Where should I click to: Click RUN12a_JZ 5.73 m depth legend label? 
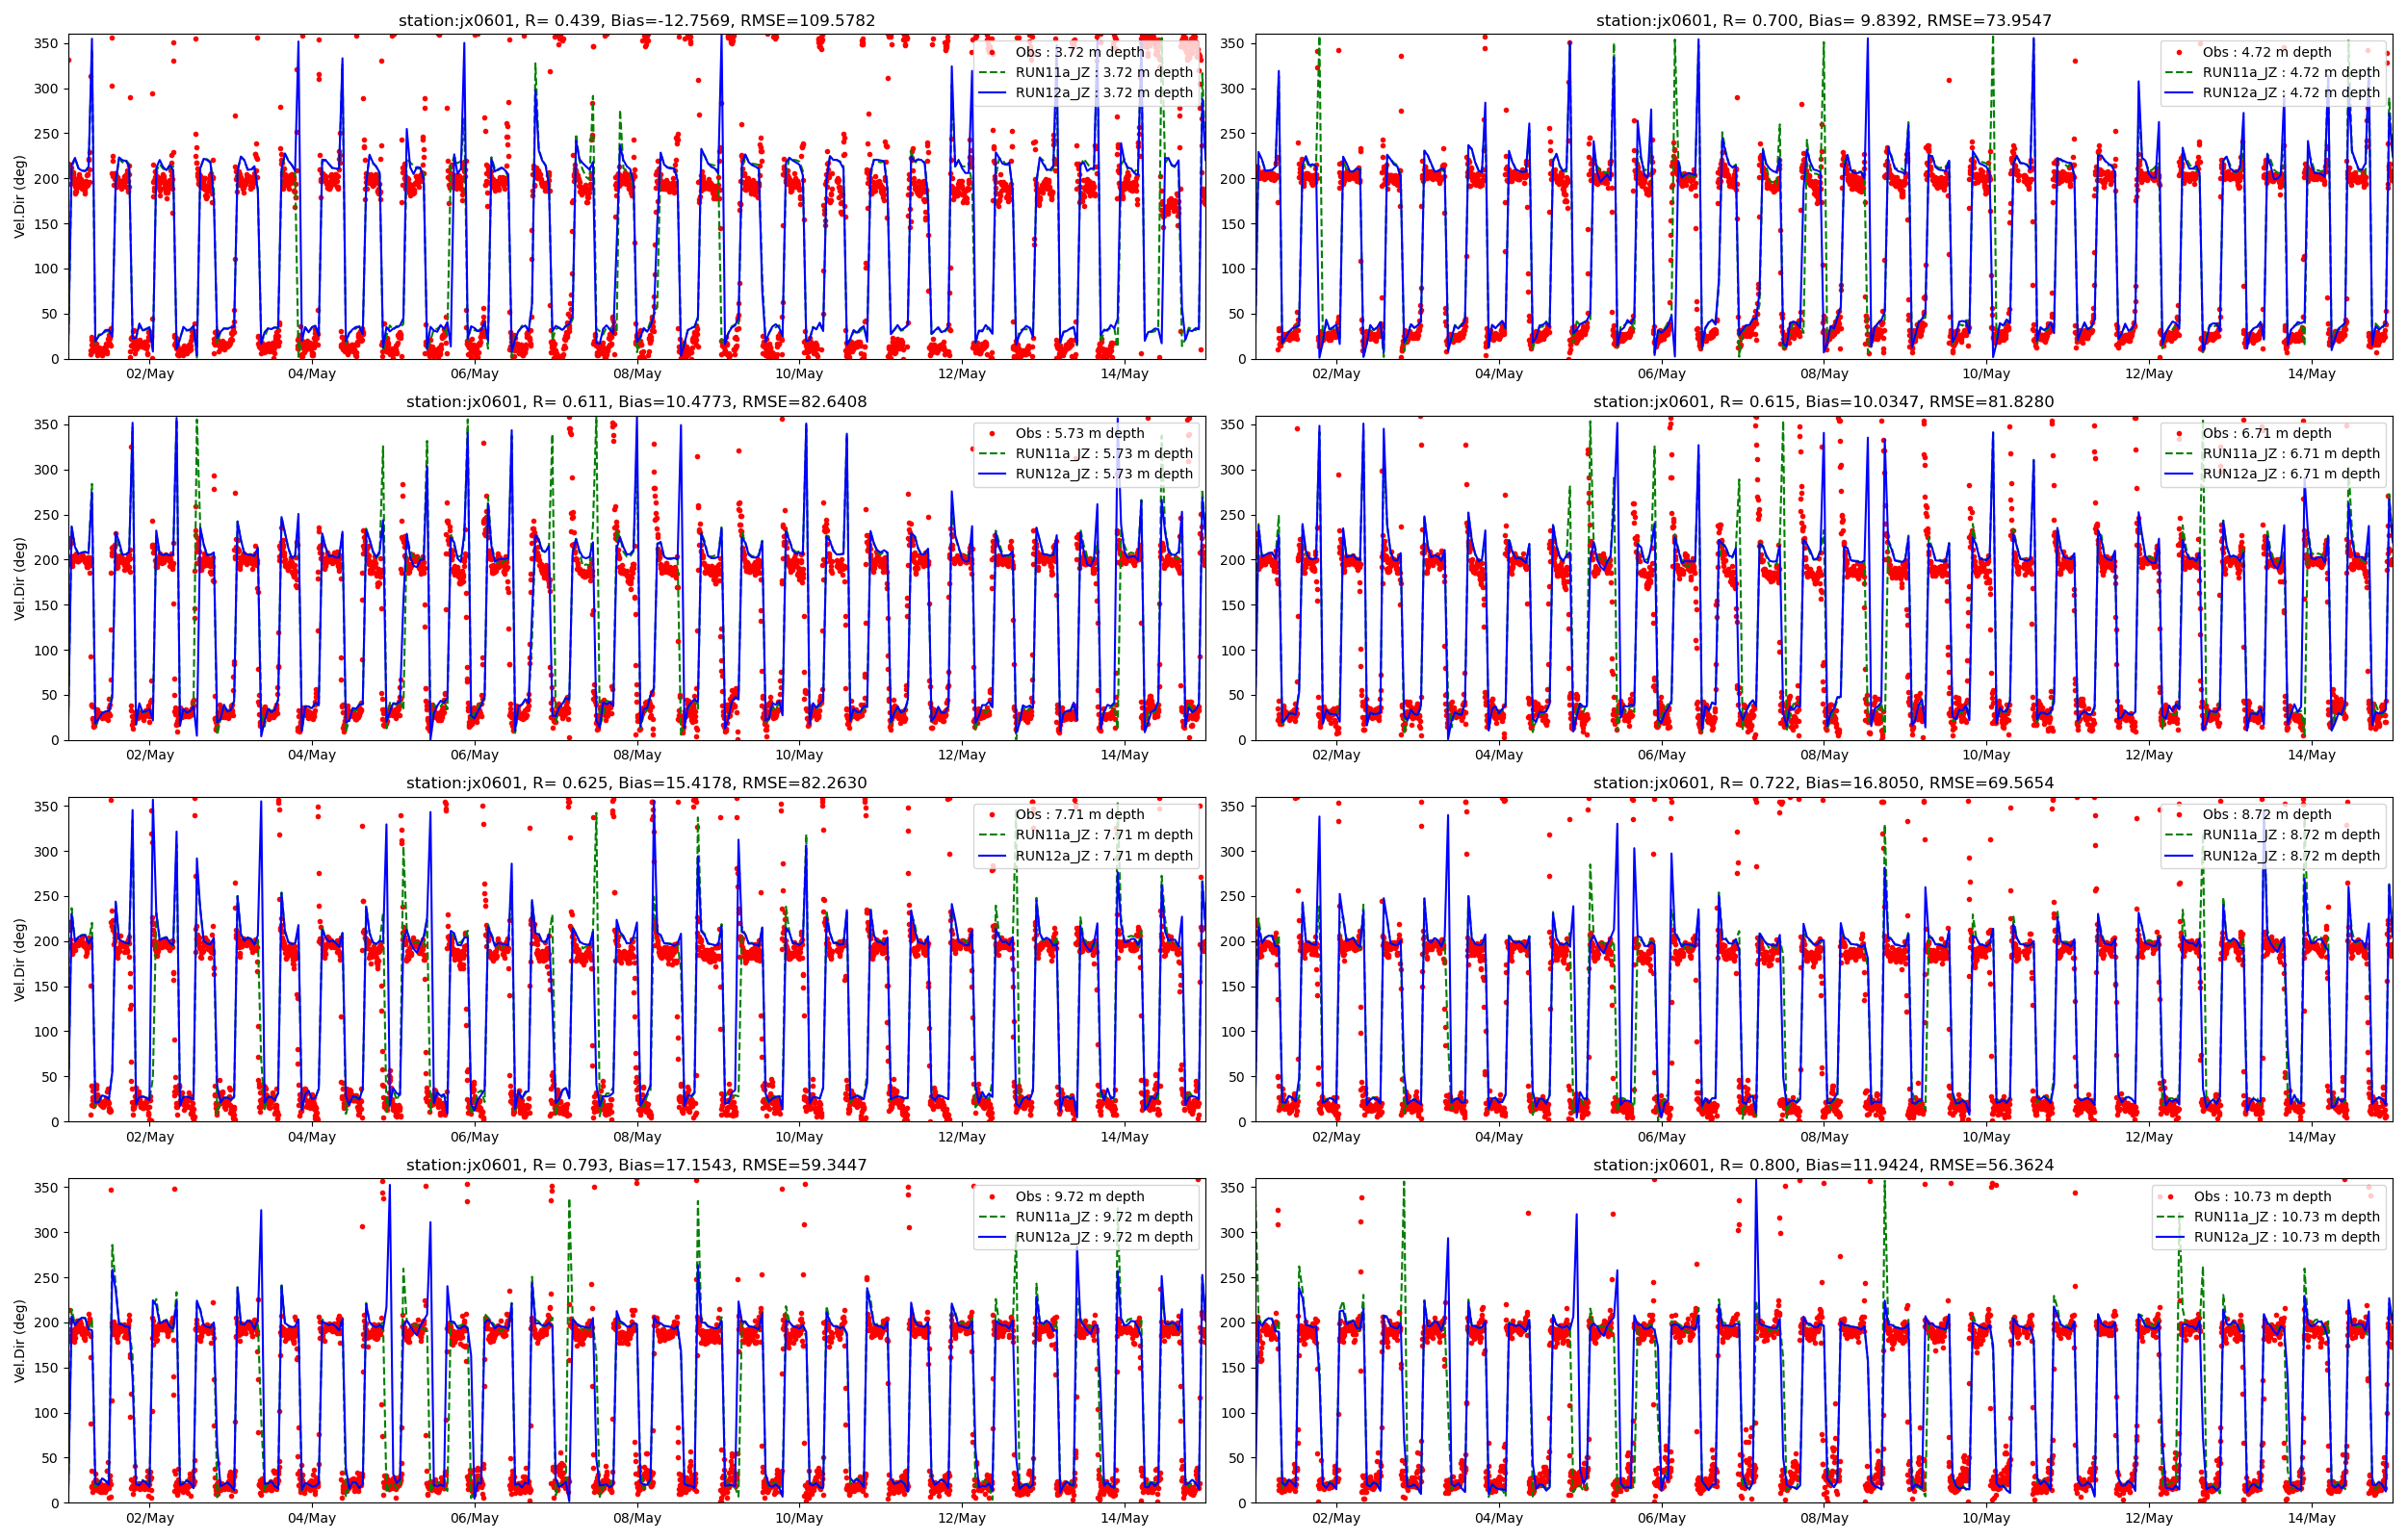point(1104,474)
